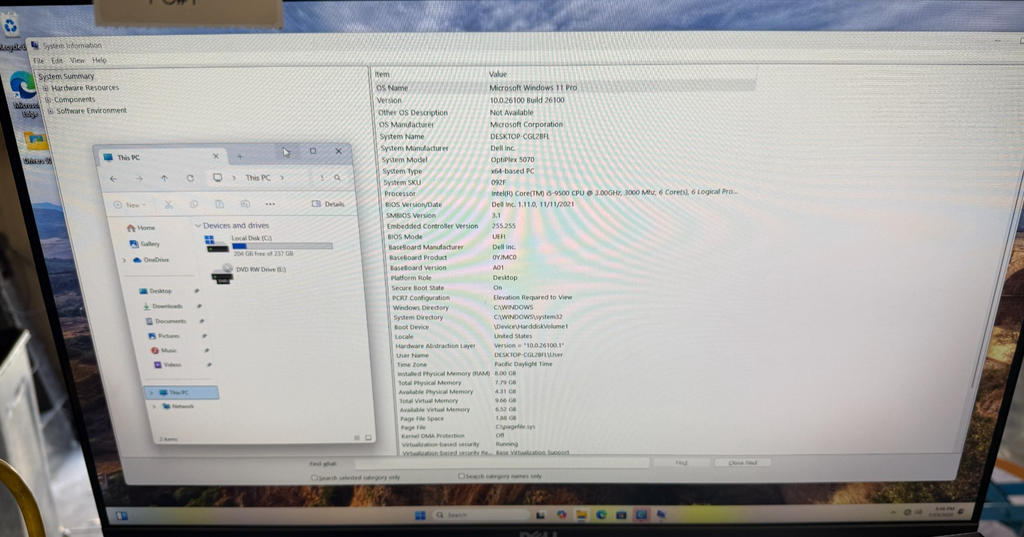Click the Cut scissors icon in toolbar
The width and height of the screenshot is (1024, 537).
coord(168,204)
